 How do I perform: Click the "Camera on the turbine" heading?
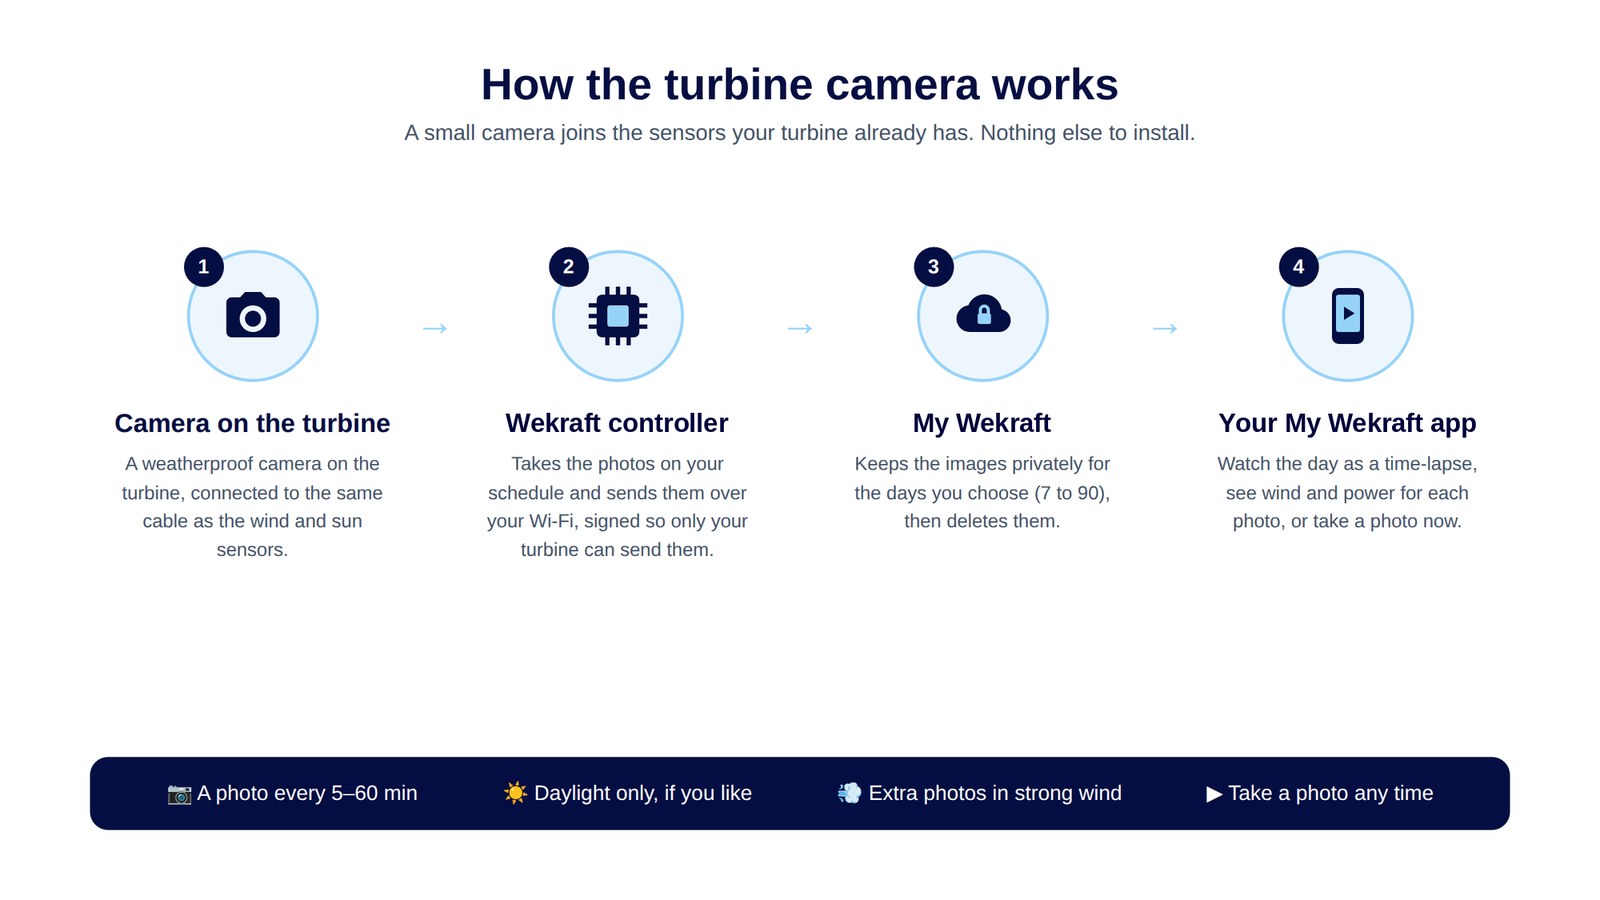point(252,423)
